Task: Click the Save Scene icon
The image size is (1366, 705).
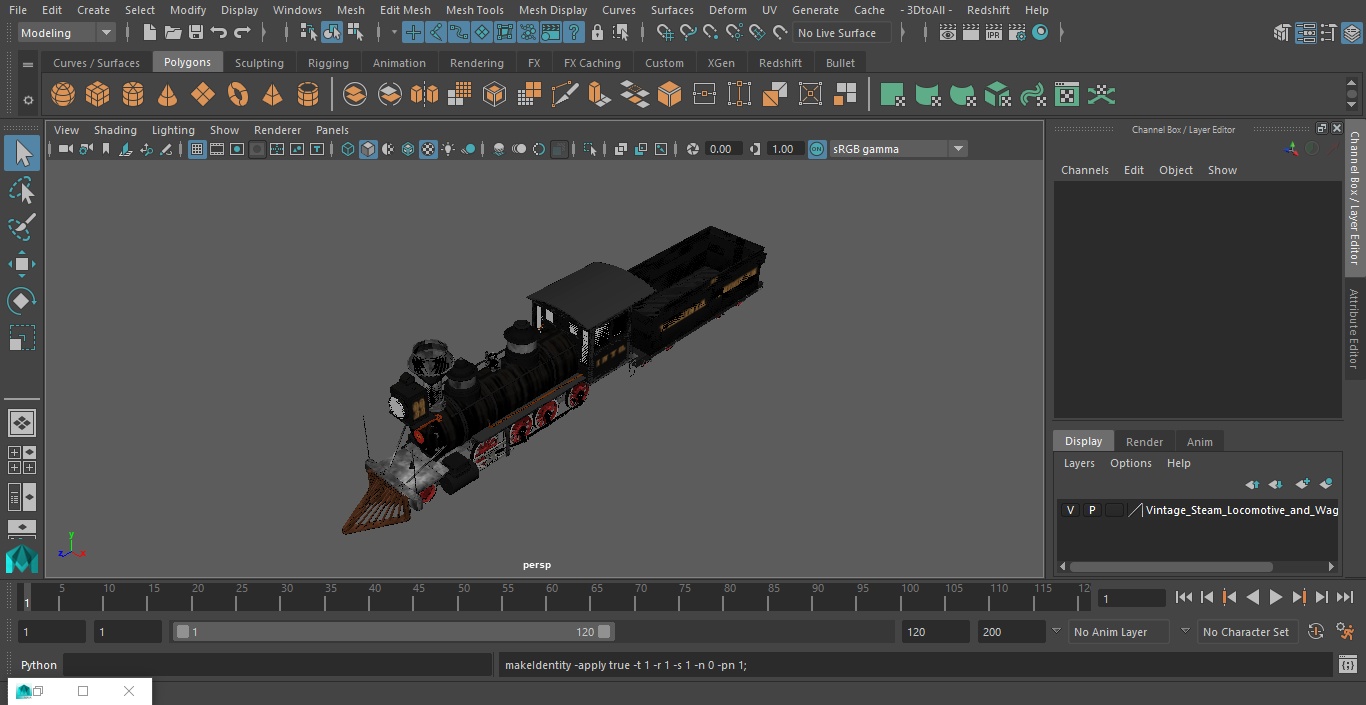Action: tap(196, 33)
